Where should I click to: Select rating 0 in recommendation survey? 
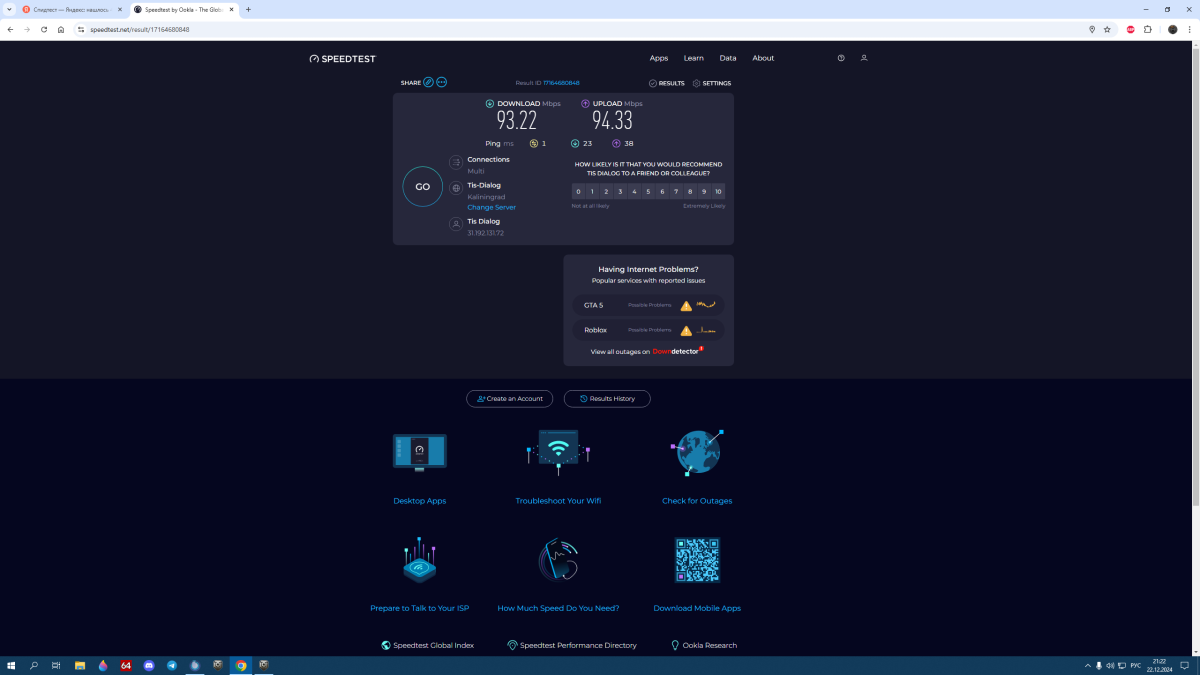578,191
